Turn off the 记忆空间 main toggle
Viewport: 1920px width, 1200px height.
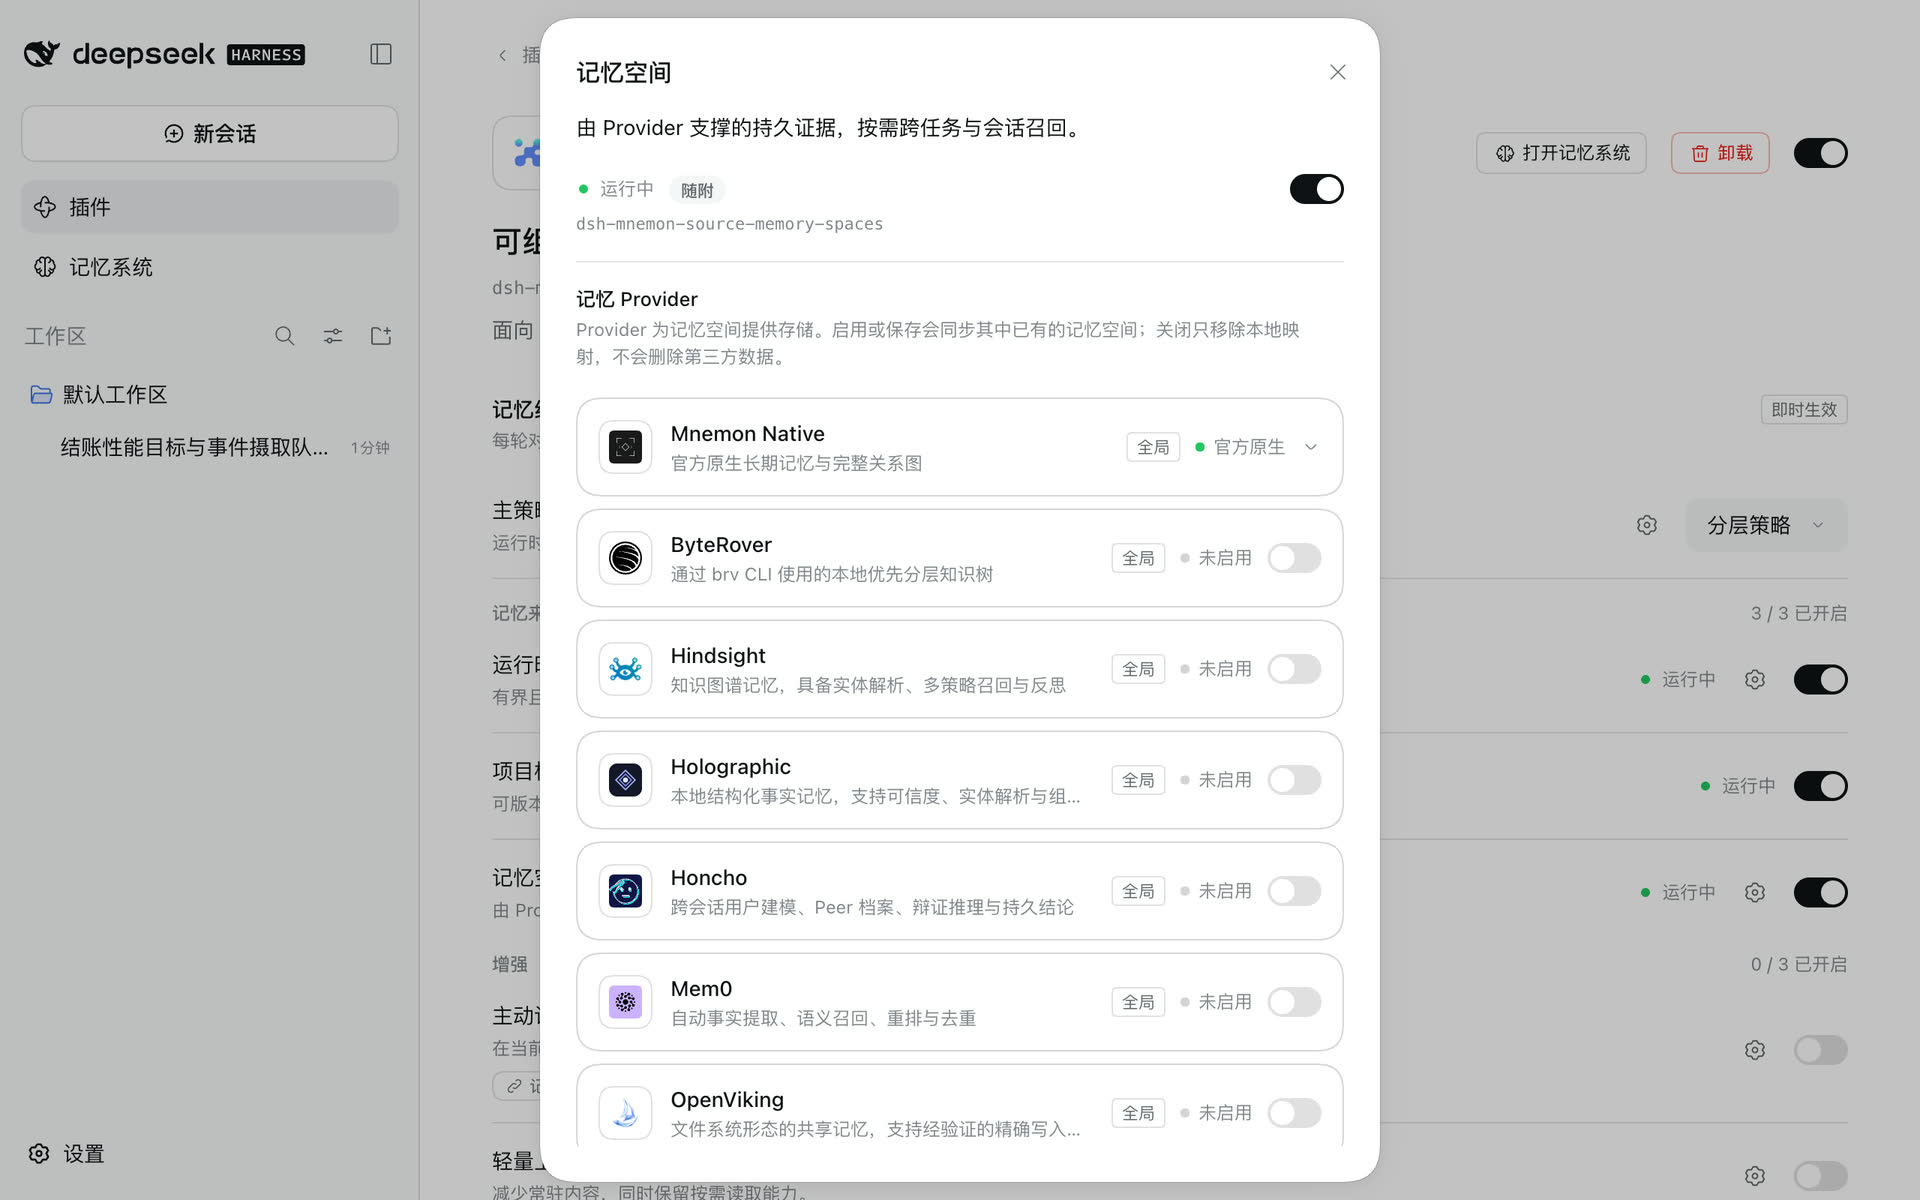coord(1316,189)
